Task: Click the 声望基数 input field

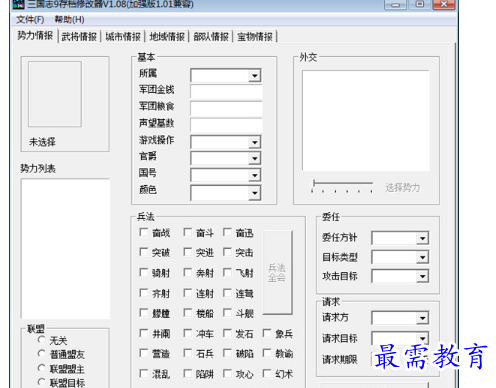Action: [226, 125]
